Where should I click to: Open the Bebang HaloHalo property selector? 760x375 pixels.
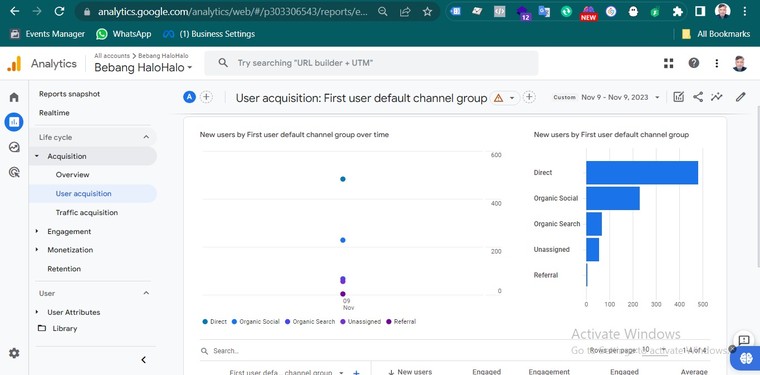click(143, 67)
